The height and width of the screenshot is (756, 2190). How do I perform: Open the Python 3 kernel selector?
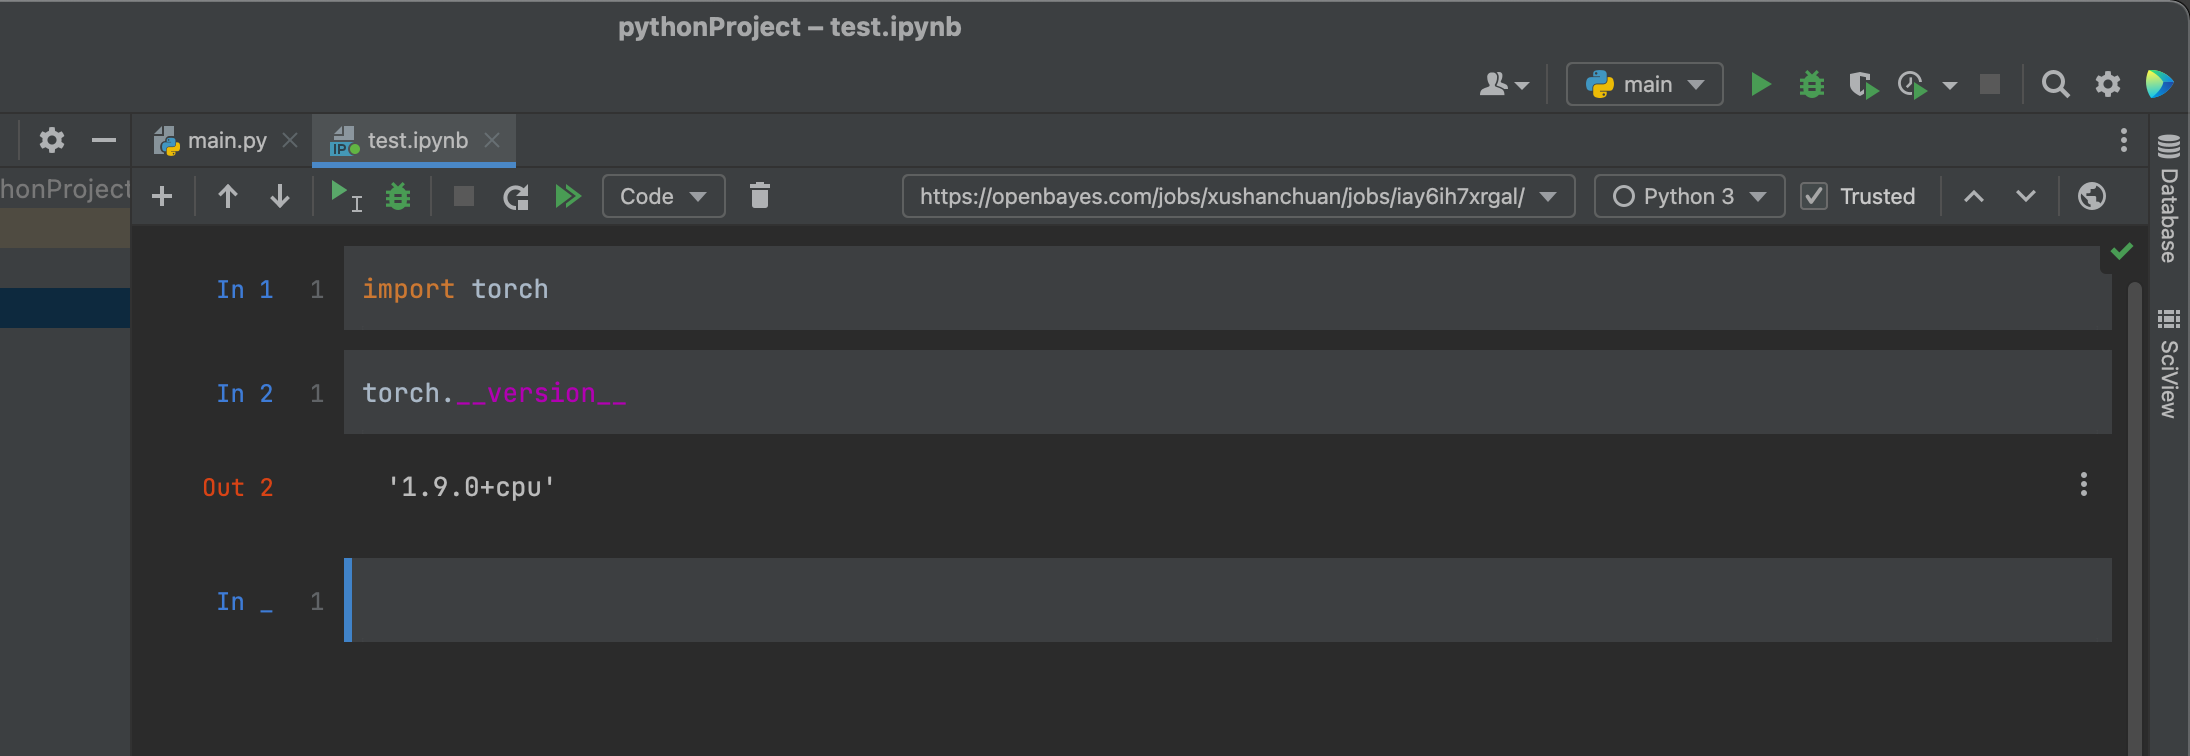click(1689, 196)
